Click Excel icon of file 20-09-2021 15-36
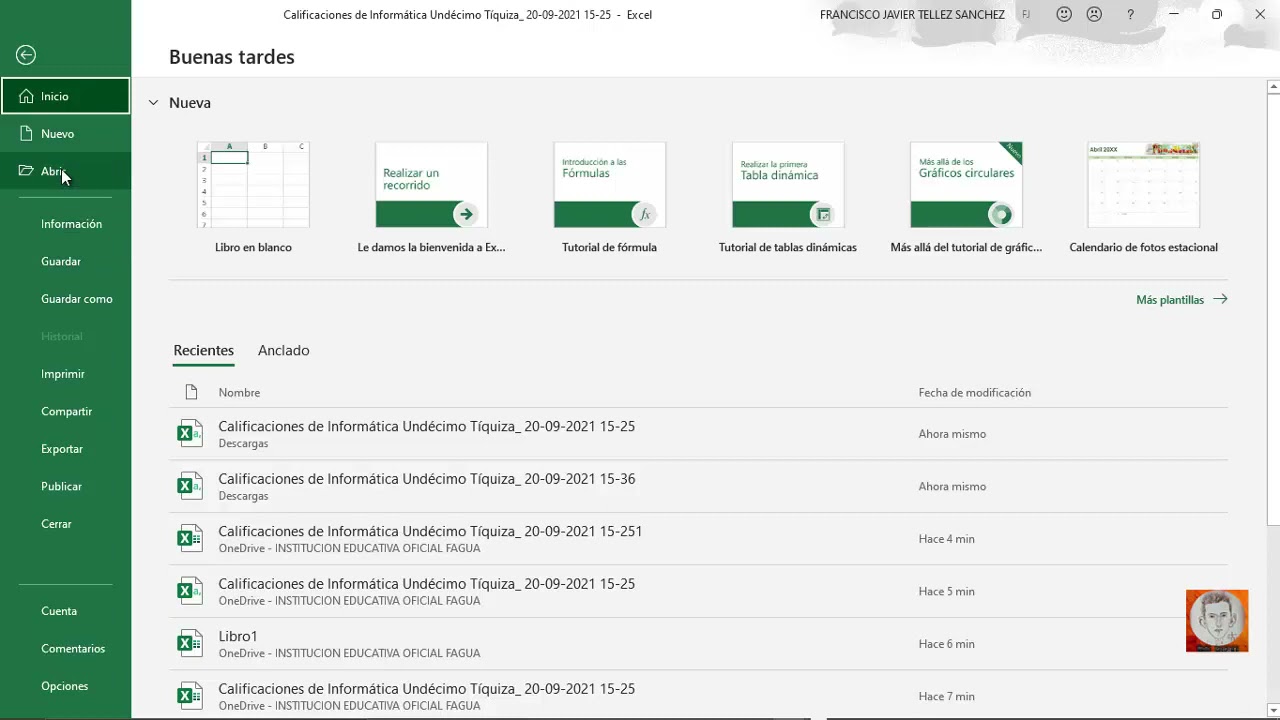Image resolution: width=1280 pixels, height=720 pixels. tap(189, 486)
